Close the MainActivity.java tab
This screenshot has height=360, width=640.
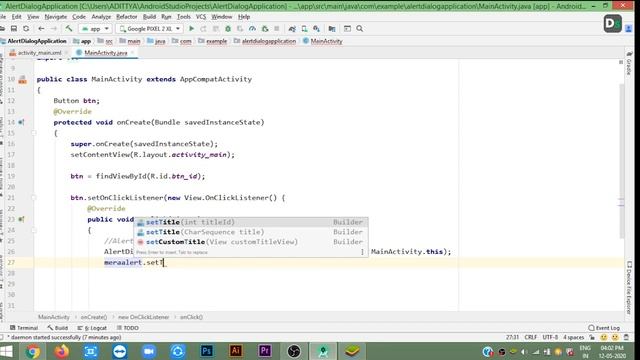tap(133, 53)
